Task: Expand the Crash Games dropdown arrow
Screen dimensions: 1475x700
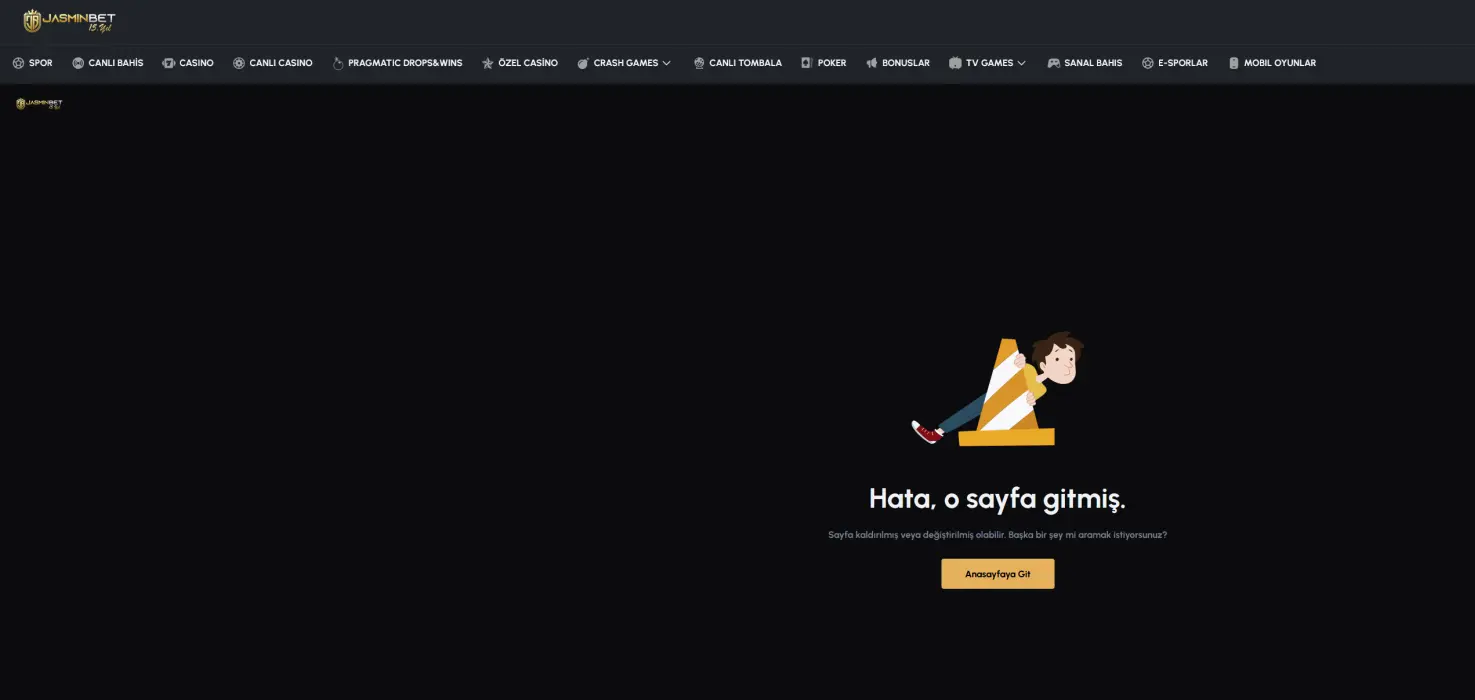Action: (667, 63)
